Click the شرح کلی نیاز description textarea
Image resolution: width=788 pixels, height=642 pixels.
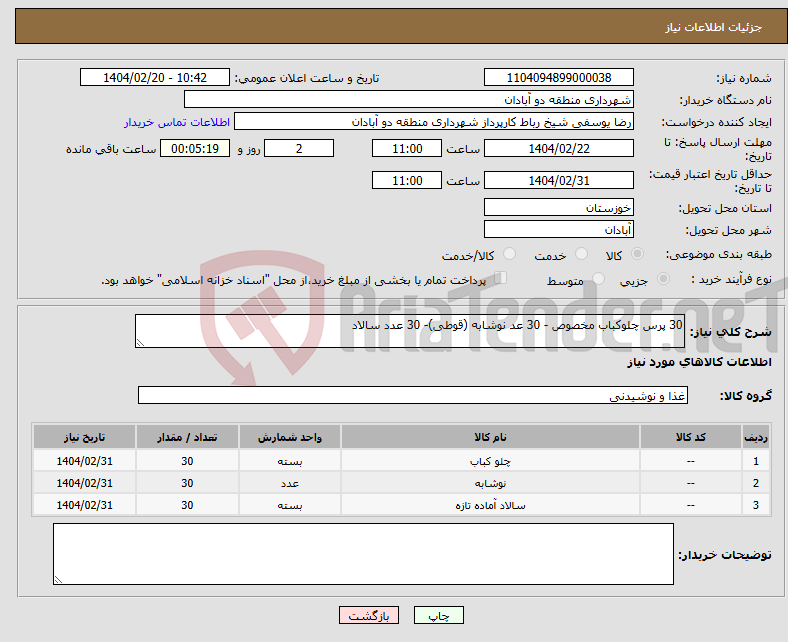pos(410,331)
